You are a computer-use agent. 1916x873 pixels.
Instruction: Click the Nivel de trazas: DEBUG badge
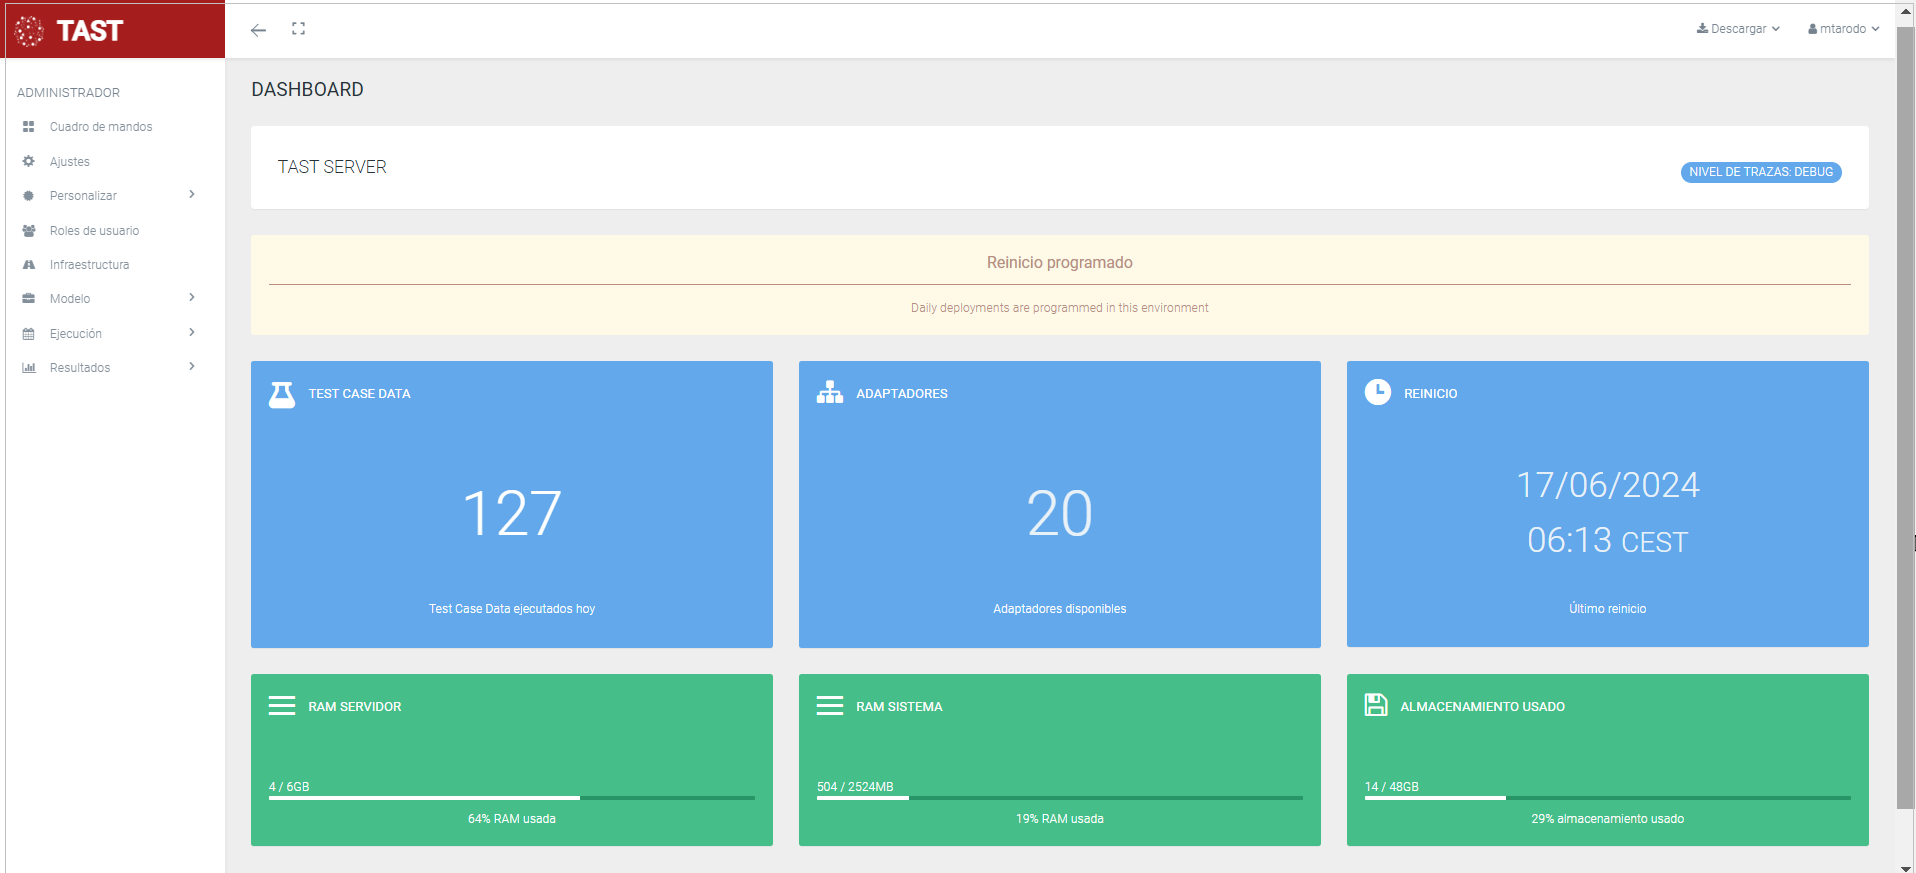point(1760,172)
